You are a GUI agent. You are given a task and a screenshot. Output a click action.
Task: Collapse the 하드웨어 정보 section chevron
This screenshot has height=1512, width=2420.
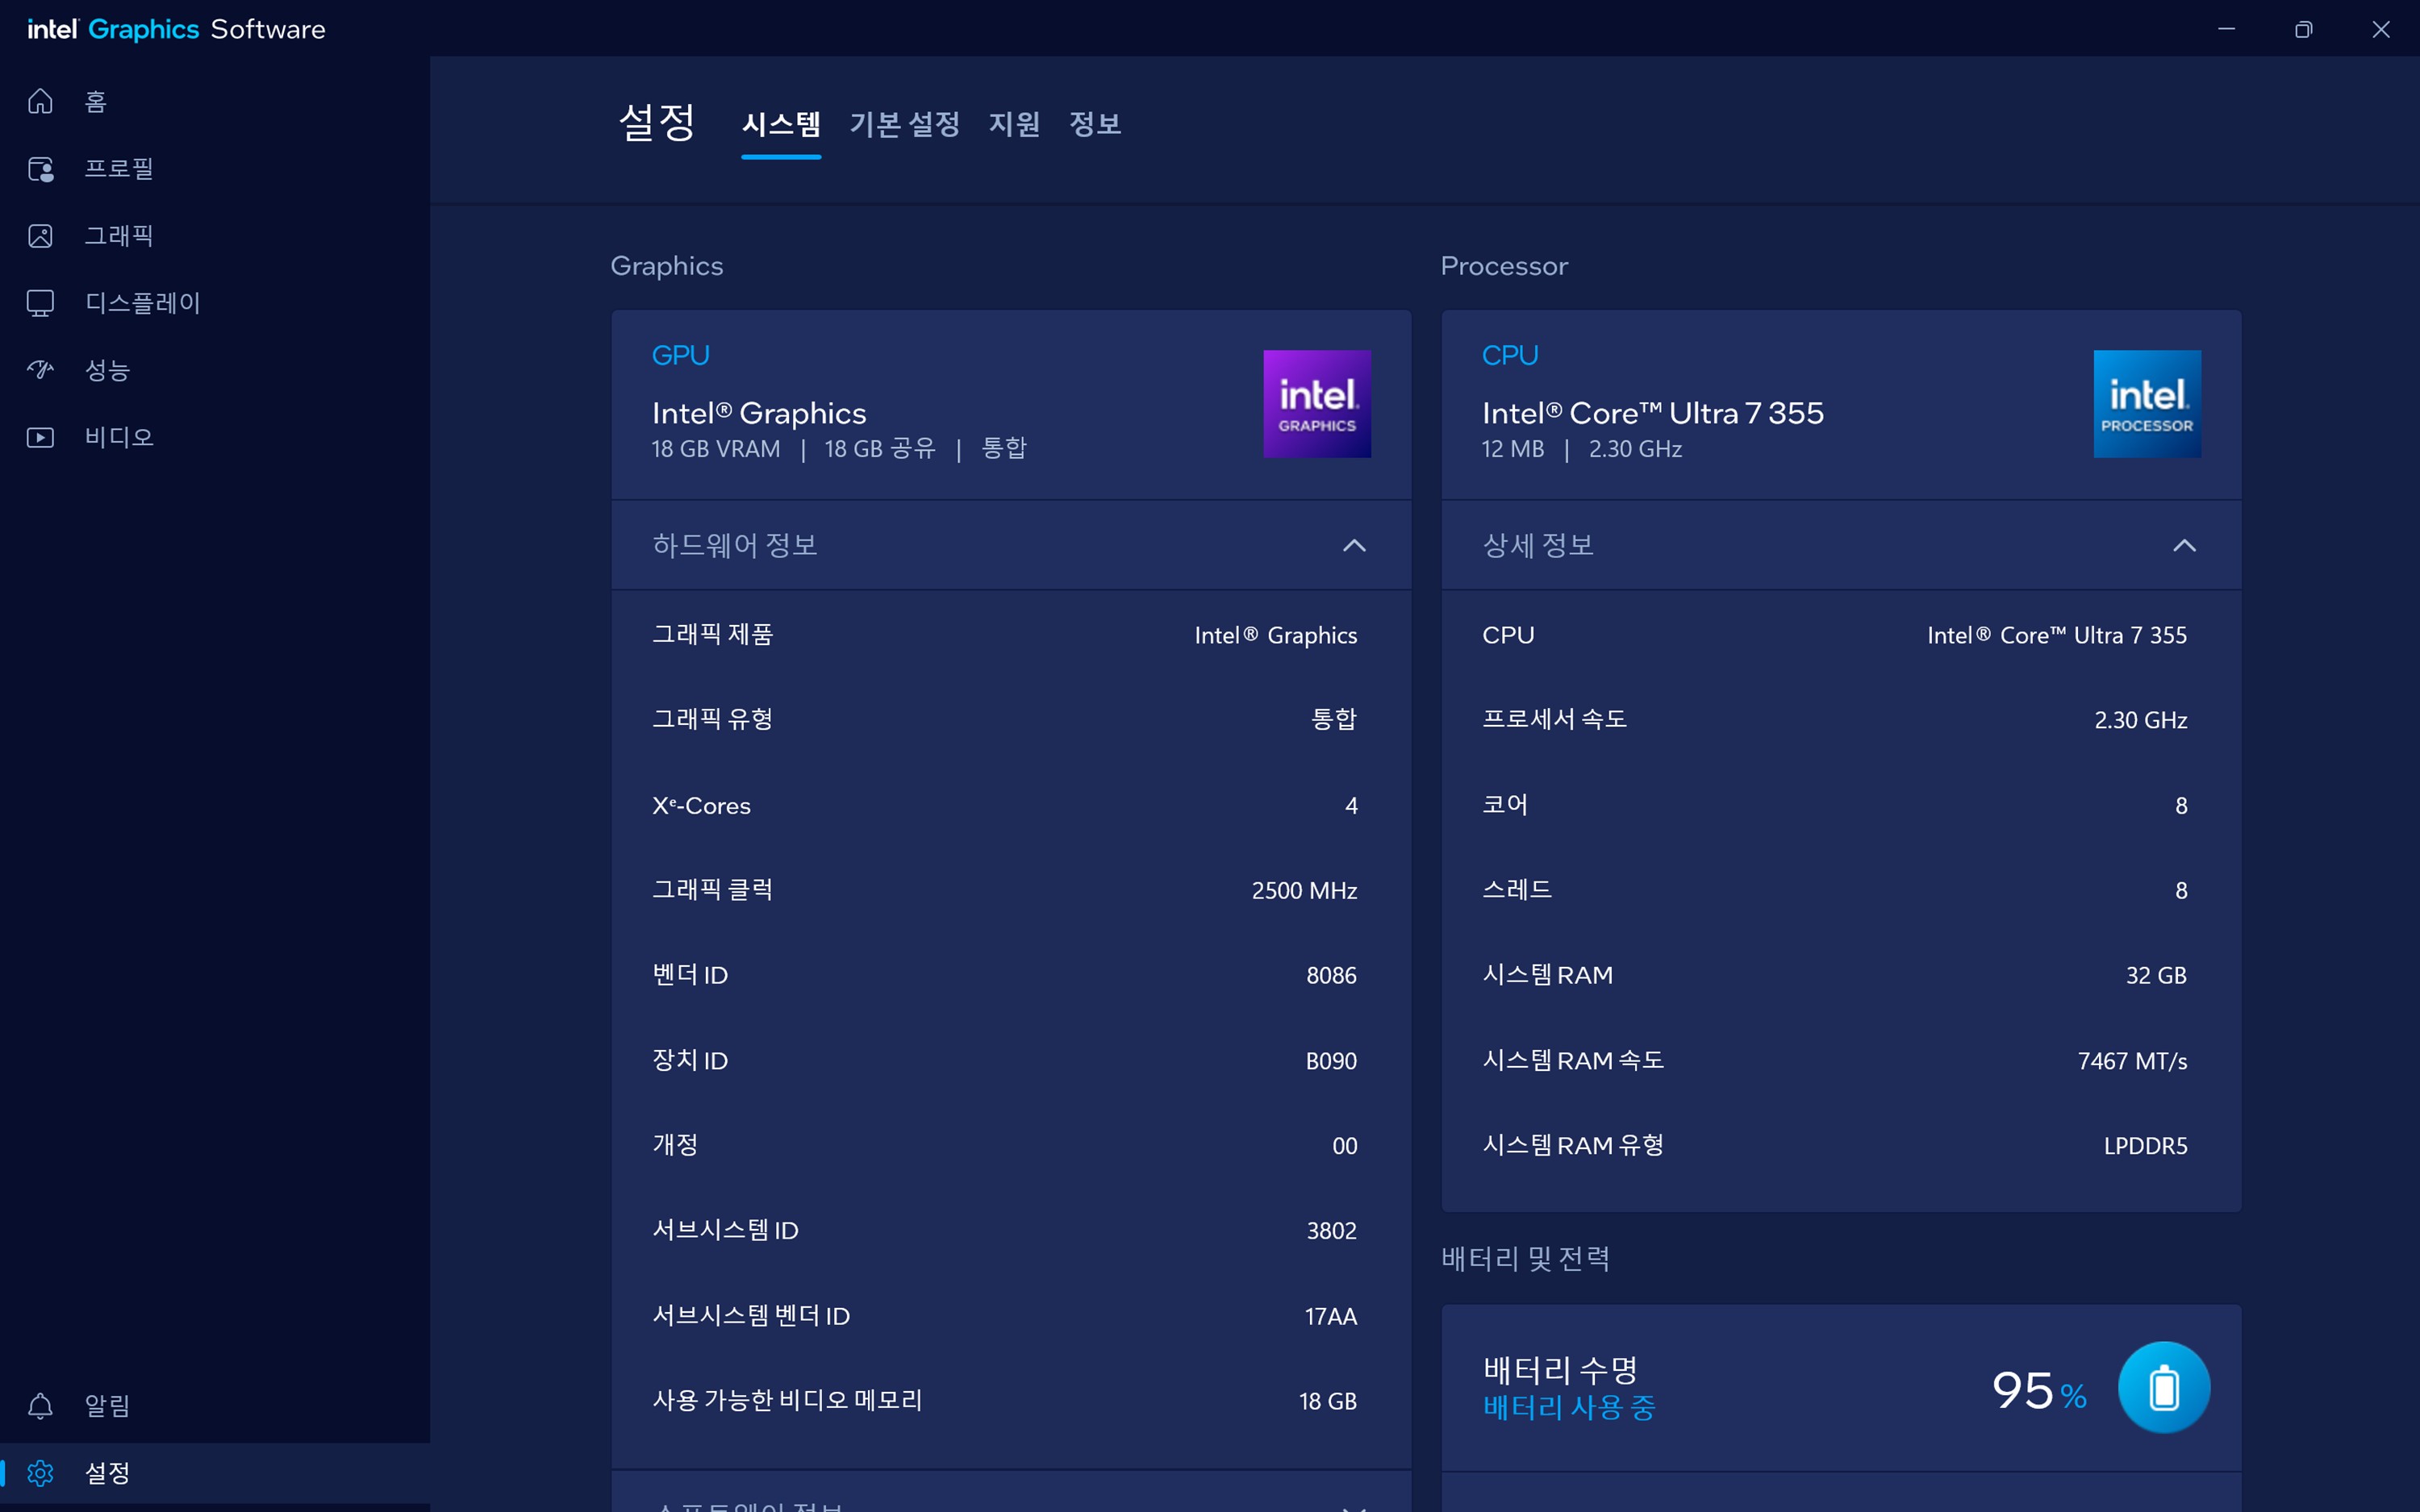[1354, 545]
